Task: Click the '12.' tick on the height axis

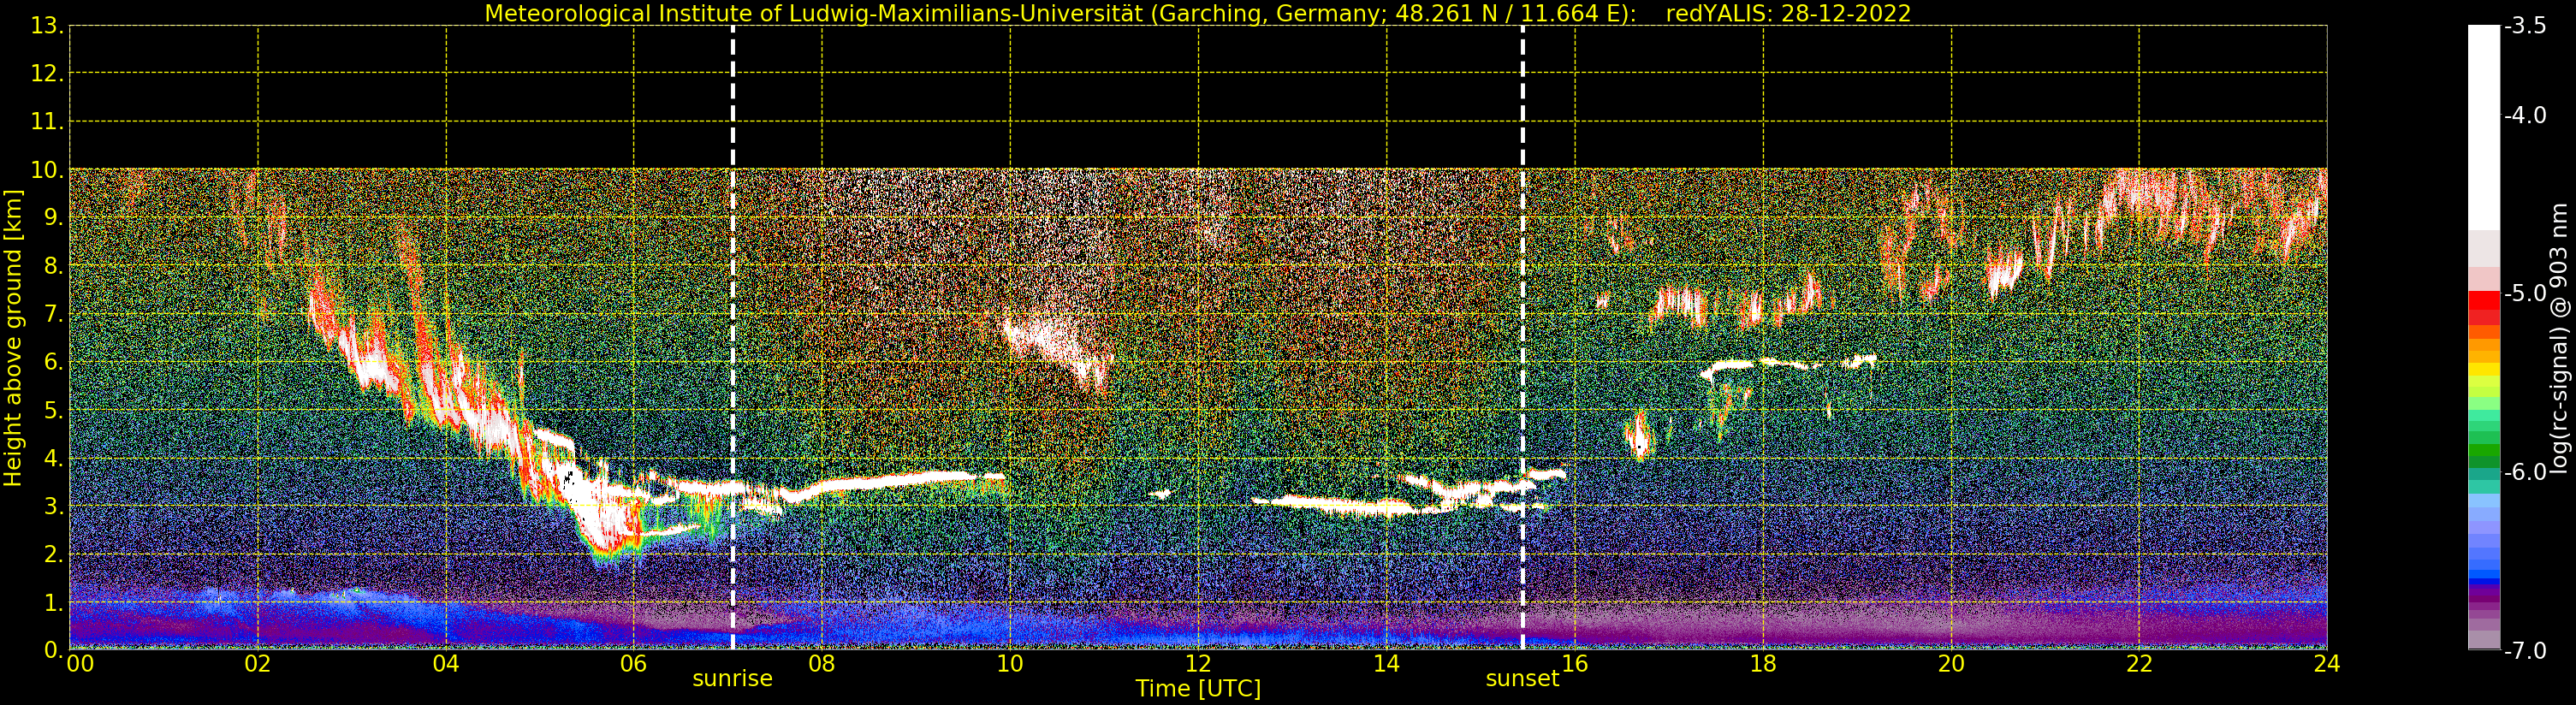Action: [47, 74]
